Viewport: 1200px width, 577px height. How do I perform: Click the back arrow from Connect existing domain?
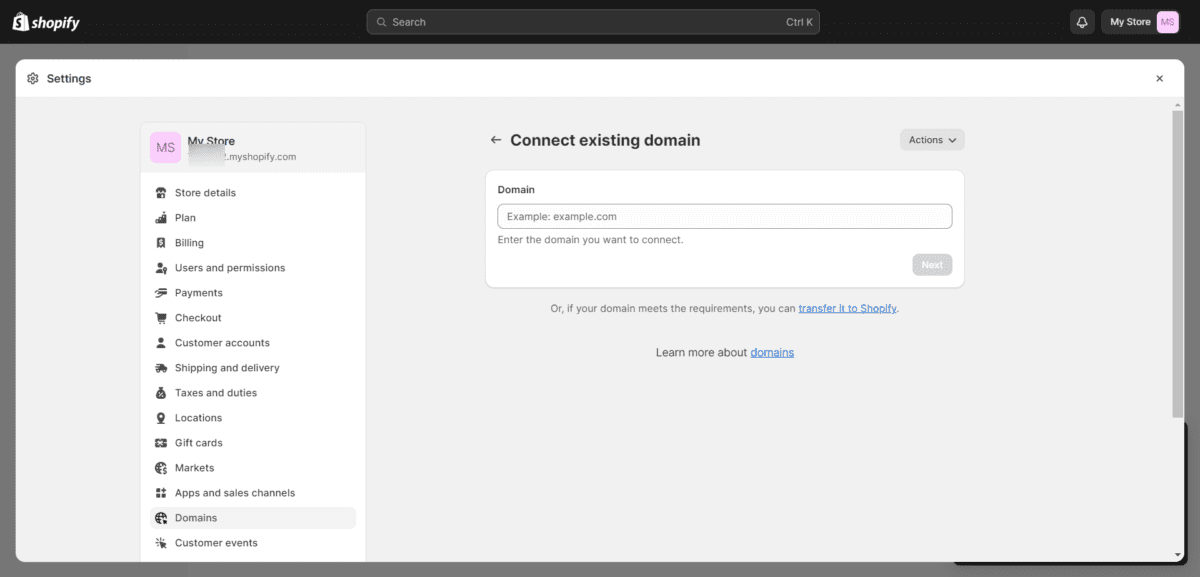pyautogui.click(x=496, y=140)
